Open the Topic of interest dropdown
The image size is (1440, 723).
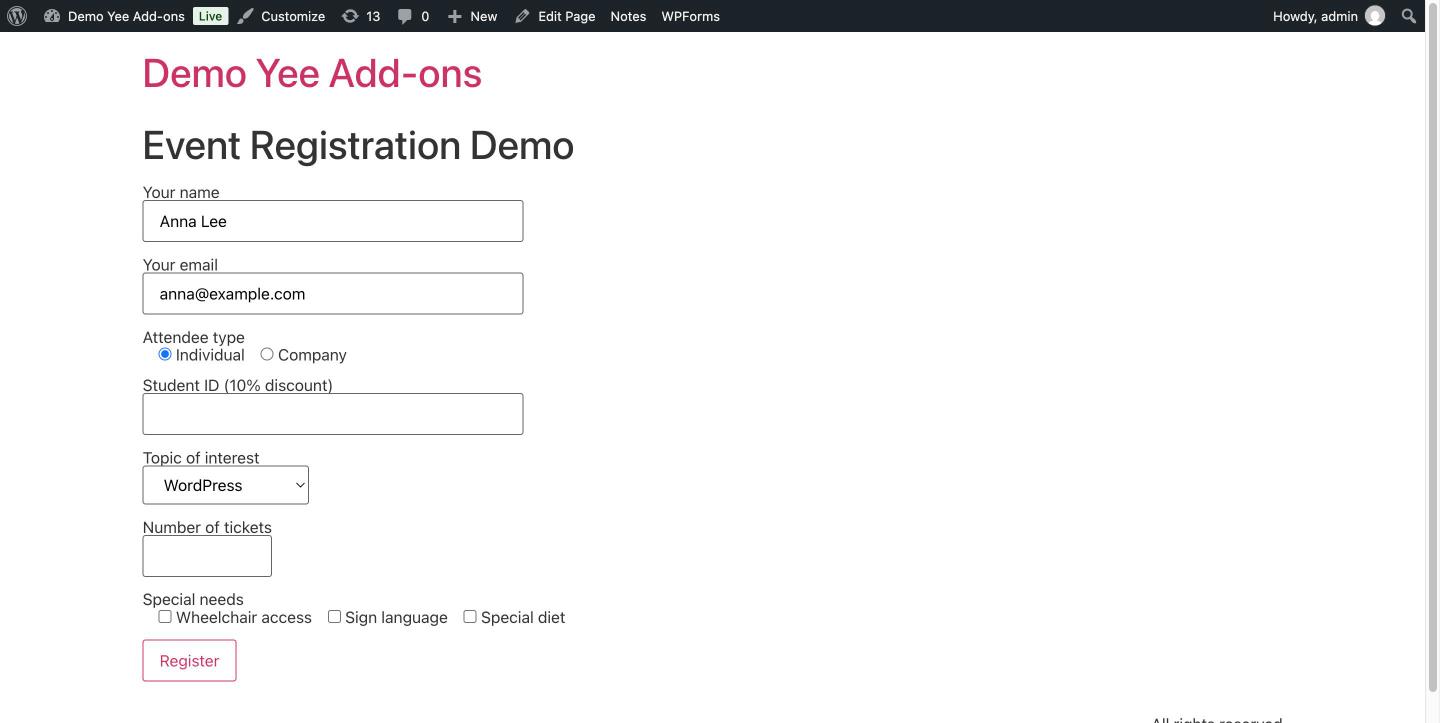click(x=226, y=485)
